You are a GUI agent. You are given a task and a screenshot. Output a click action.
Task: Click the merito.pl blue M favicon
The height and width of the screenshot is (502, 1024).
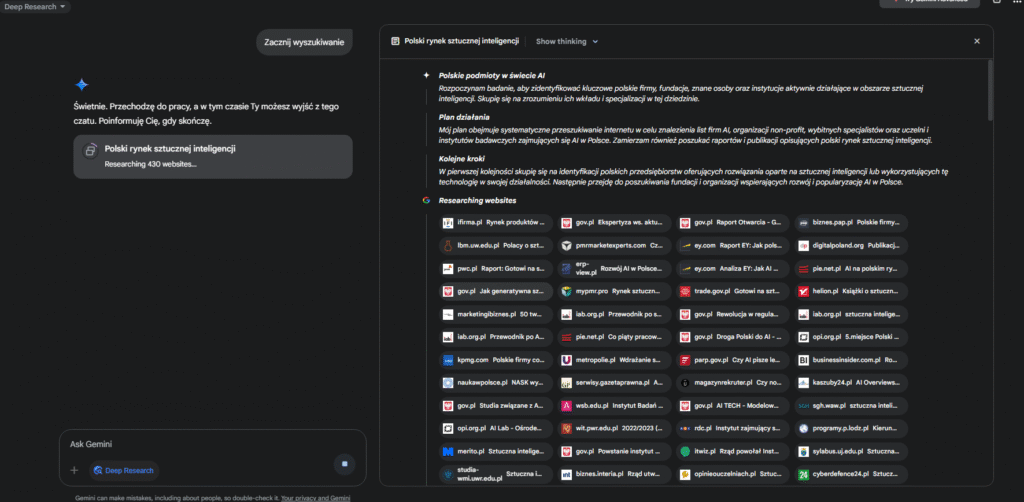(x=448, y=451)
